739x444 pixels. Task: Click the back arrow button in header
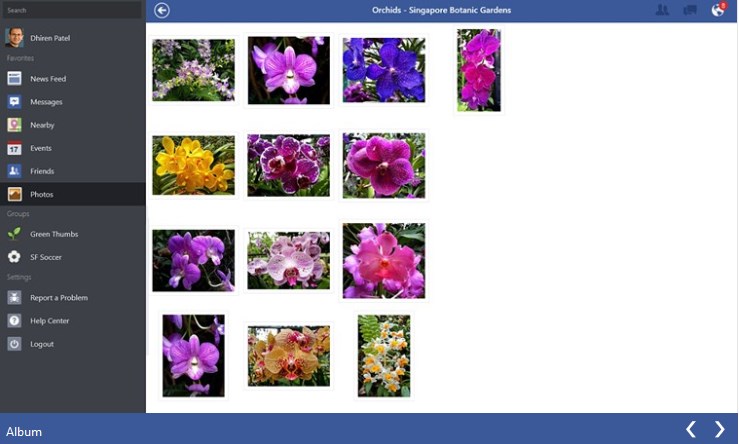[162, 10]
